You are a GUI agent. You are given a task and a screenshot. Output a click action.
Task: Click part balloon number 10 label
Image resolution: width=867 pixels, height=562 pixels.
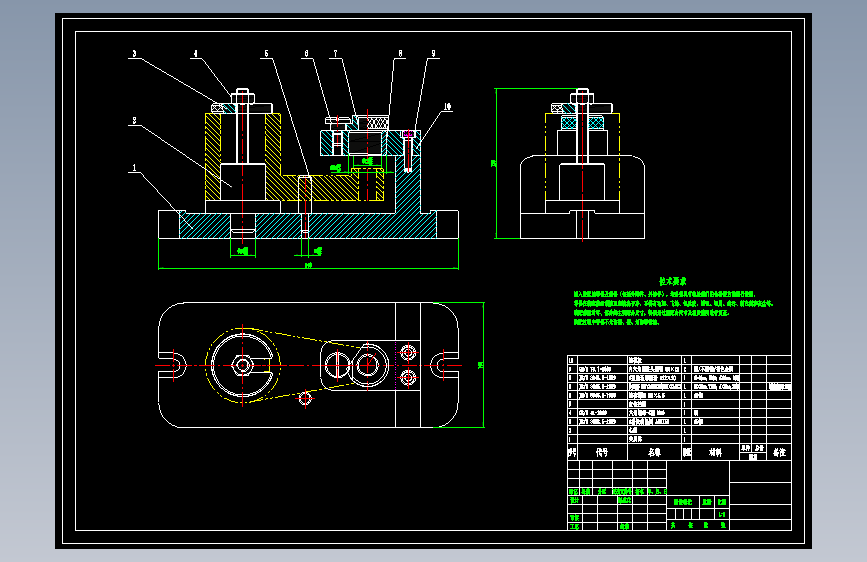(x=447, y=106)
